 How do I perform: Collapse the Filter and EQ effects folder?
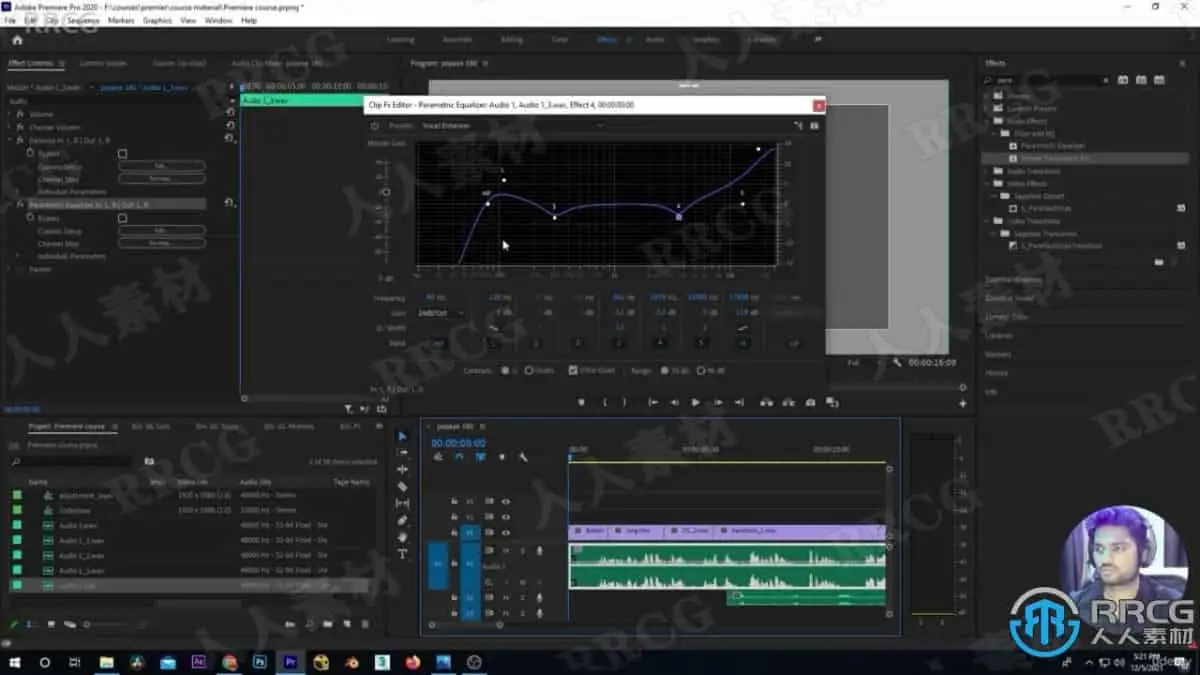coord(996,133)
